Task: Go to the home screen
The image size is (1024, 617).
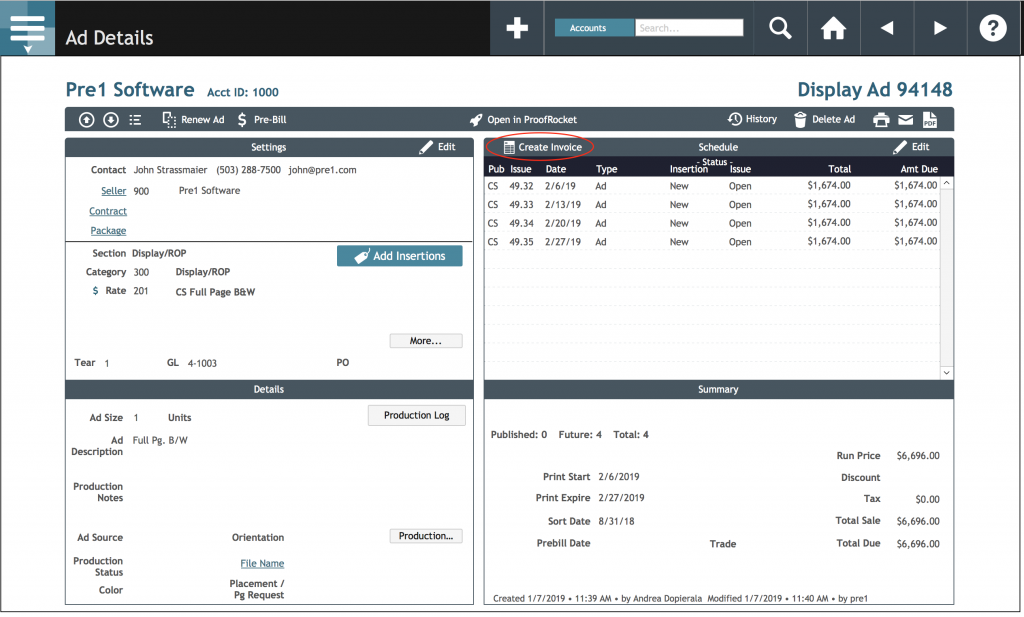Action: 834,27
